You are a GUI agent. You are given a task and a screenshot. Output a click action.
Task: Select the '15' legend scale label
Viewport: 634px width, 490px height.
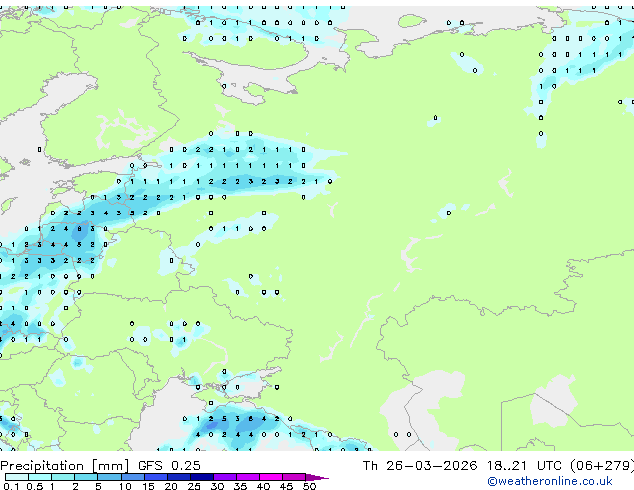click(x=148, y=486)
